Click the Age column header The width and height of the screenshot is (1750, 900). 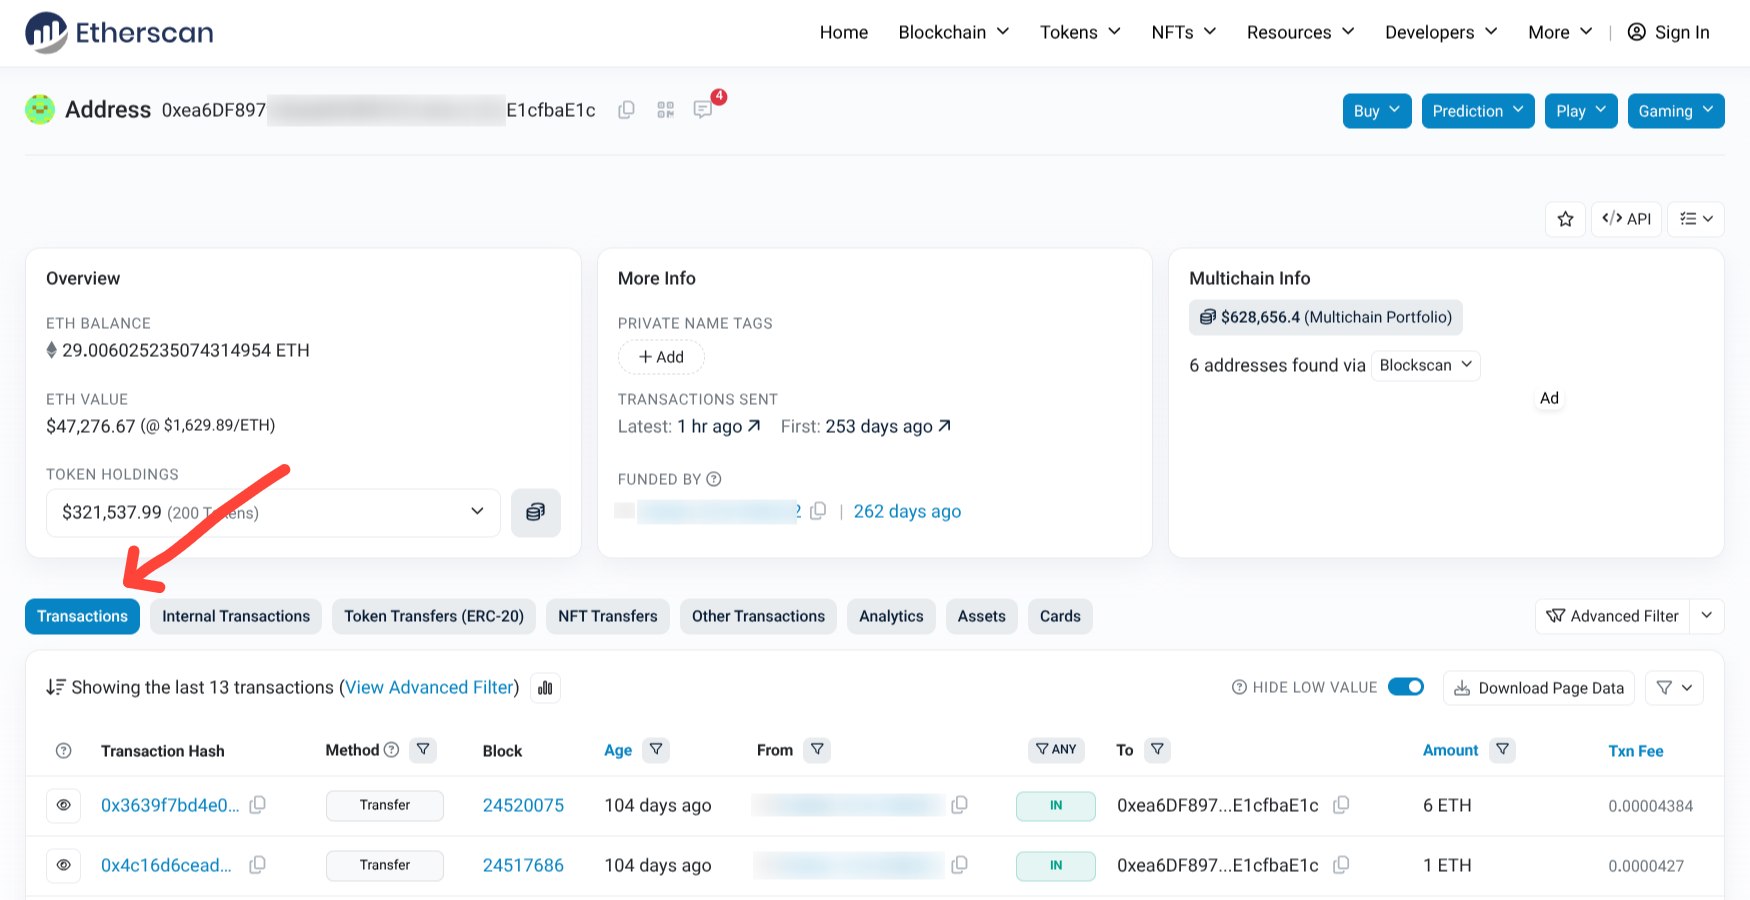(x=618, y=751)
